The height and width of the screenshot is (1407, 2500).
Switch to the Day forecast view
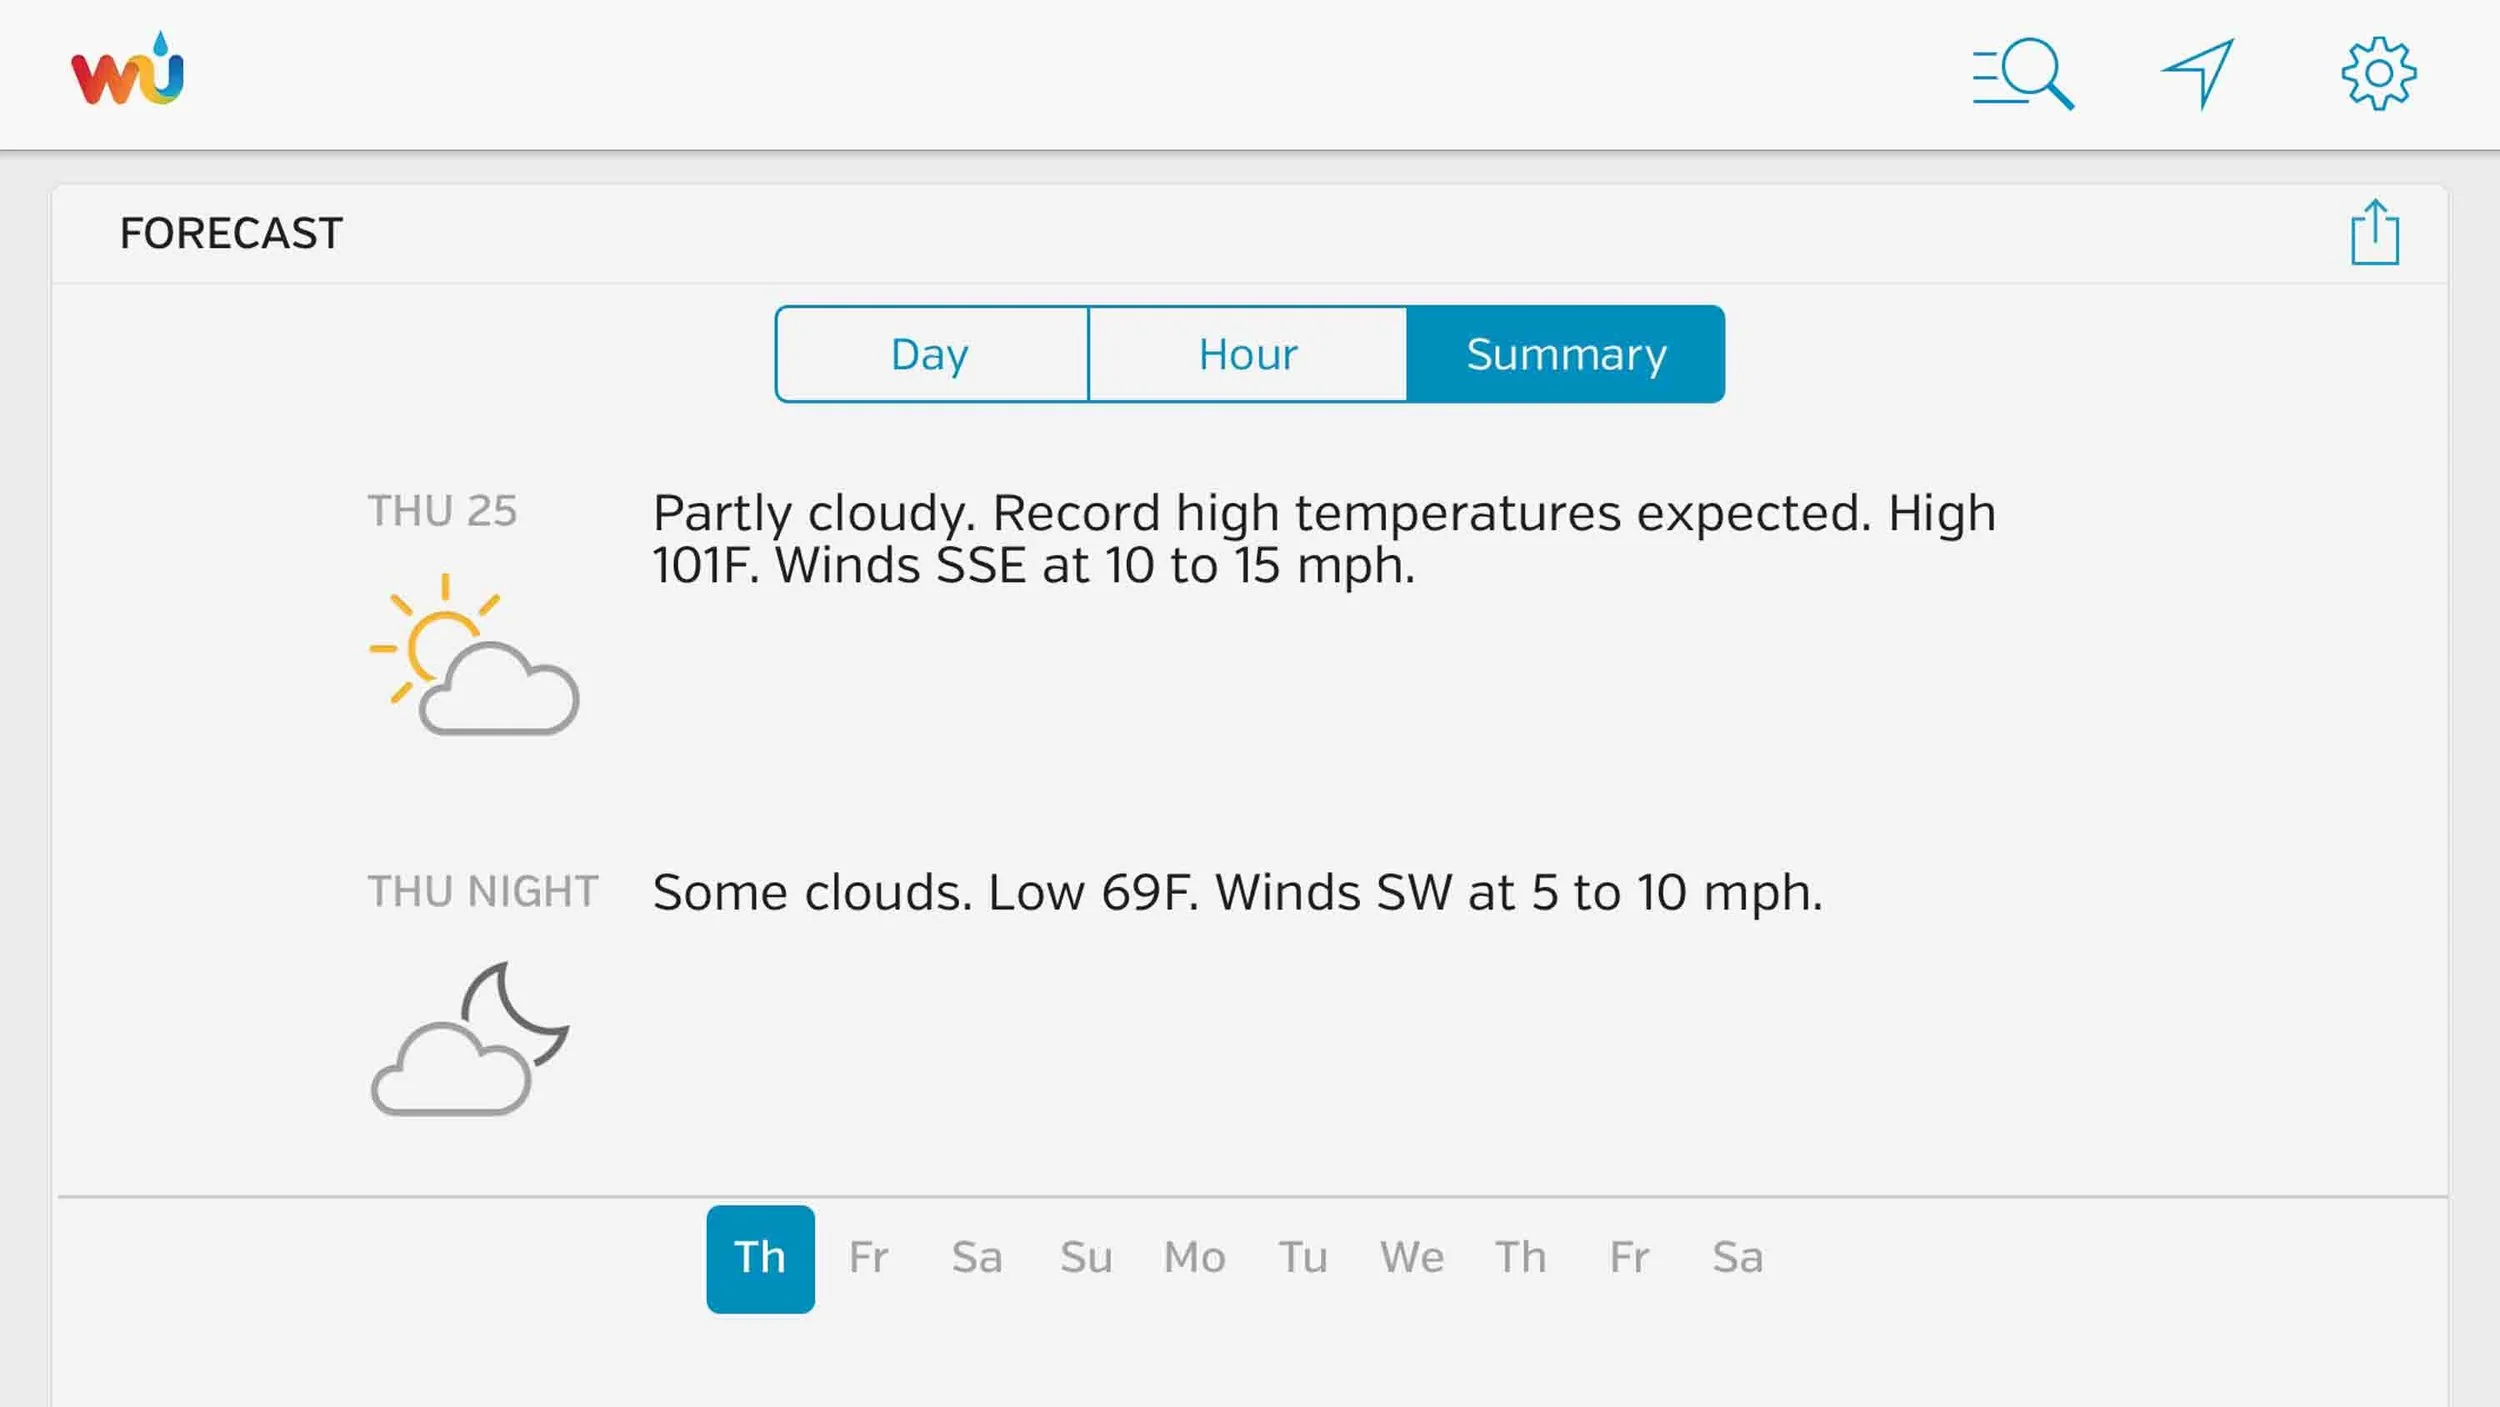coord(930,354)
